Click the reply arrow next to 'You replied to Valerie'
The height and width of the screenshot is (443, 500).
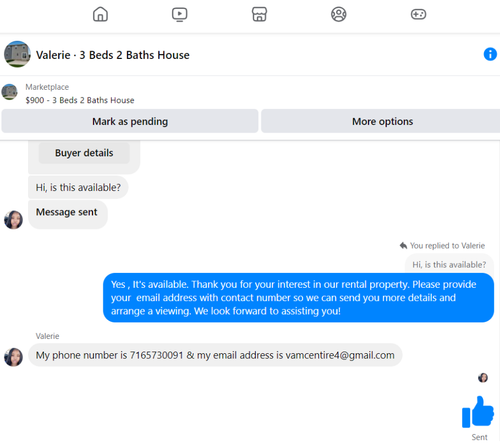click(x=403, y=246)
